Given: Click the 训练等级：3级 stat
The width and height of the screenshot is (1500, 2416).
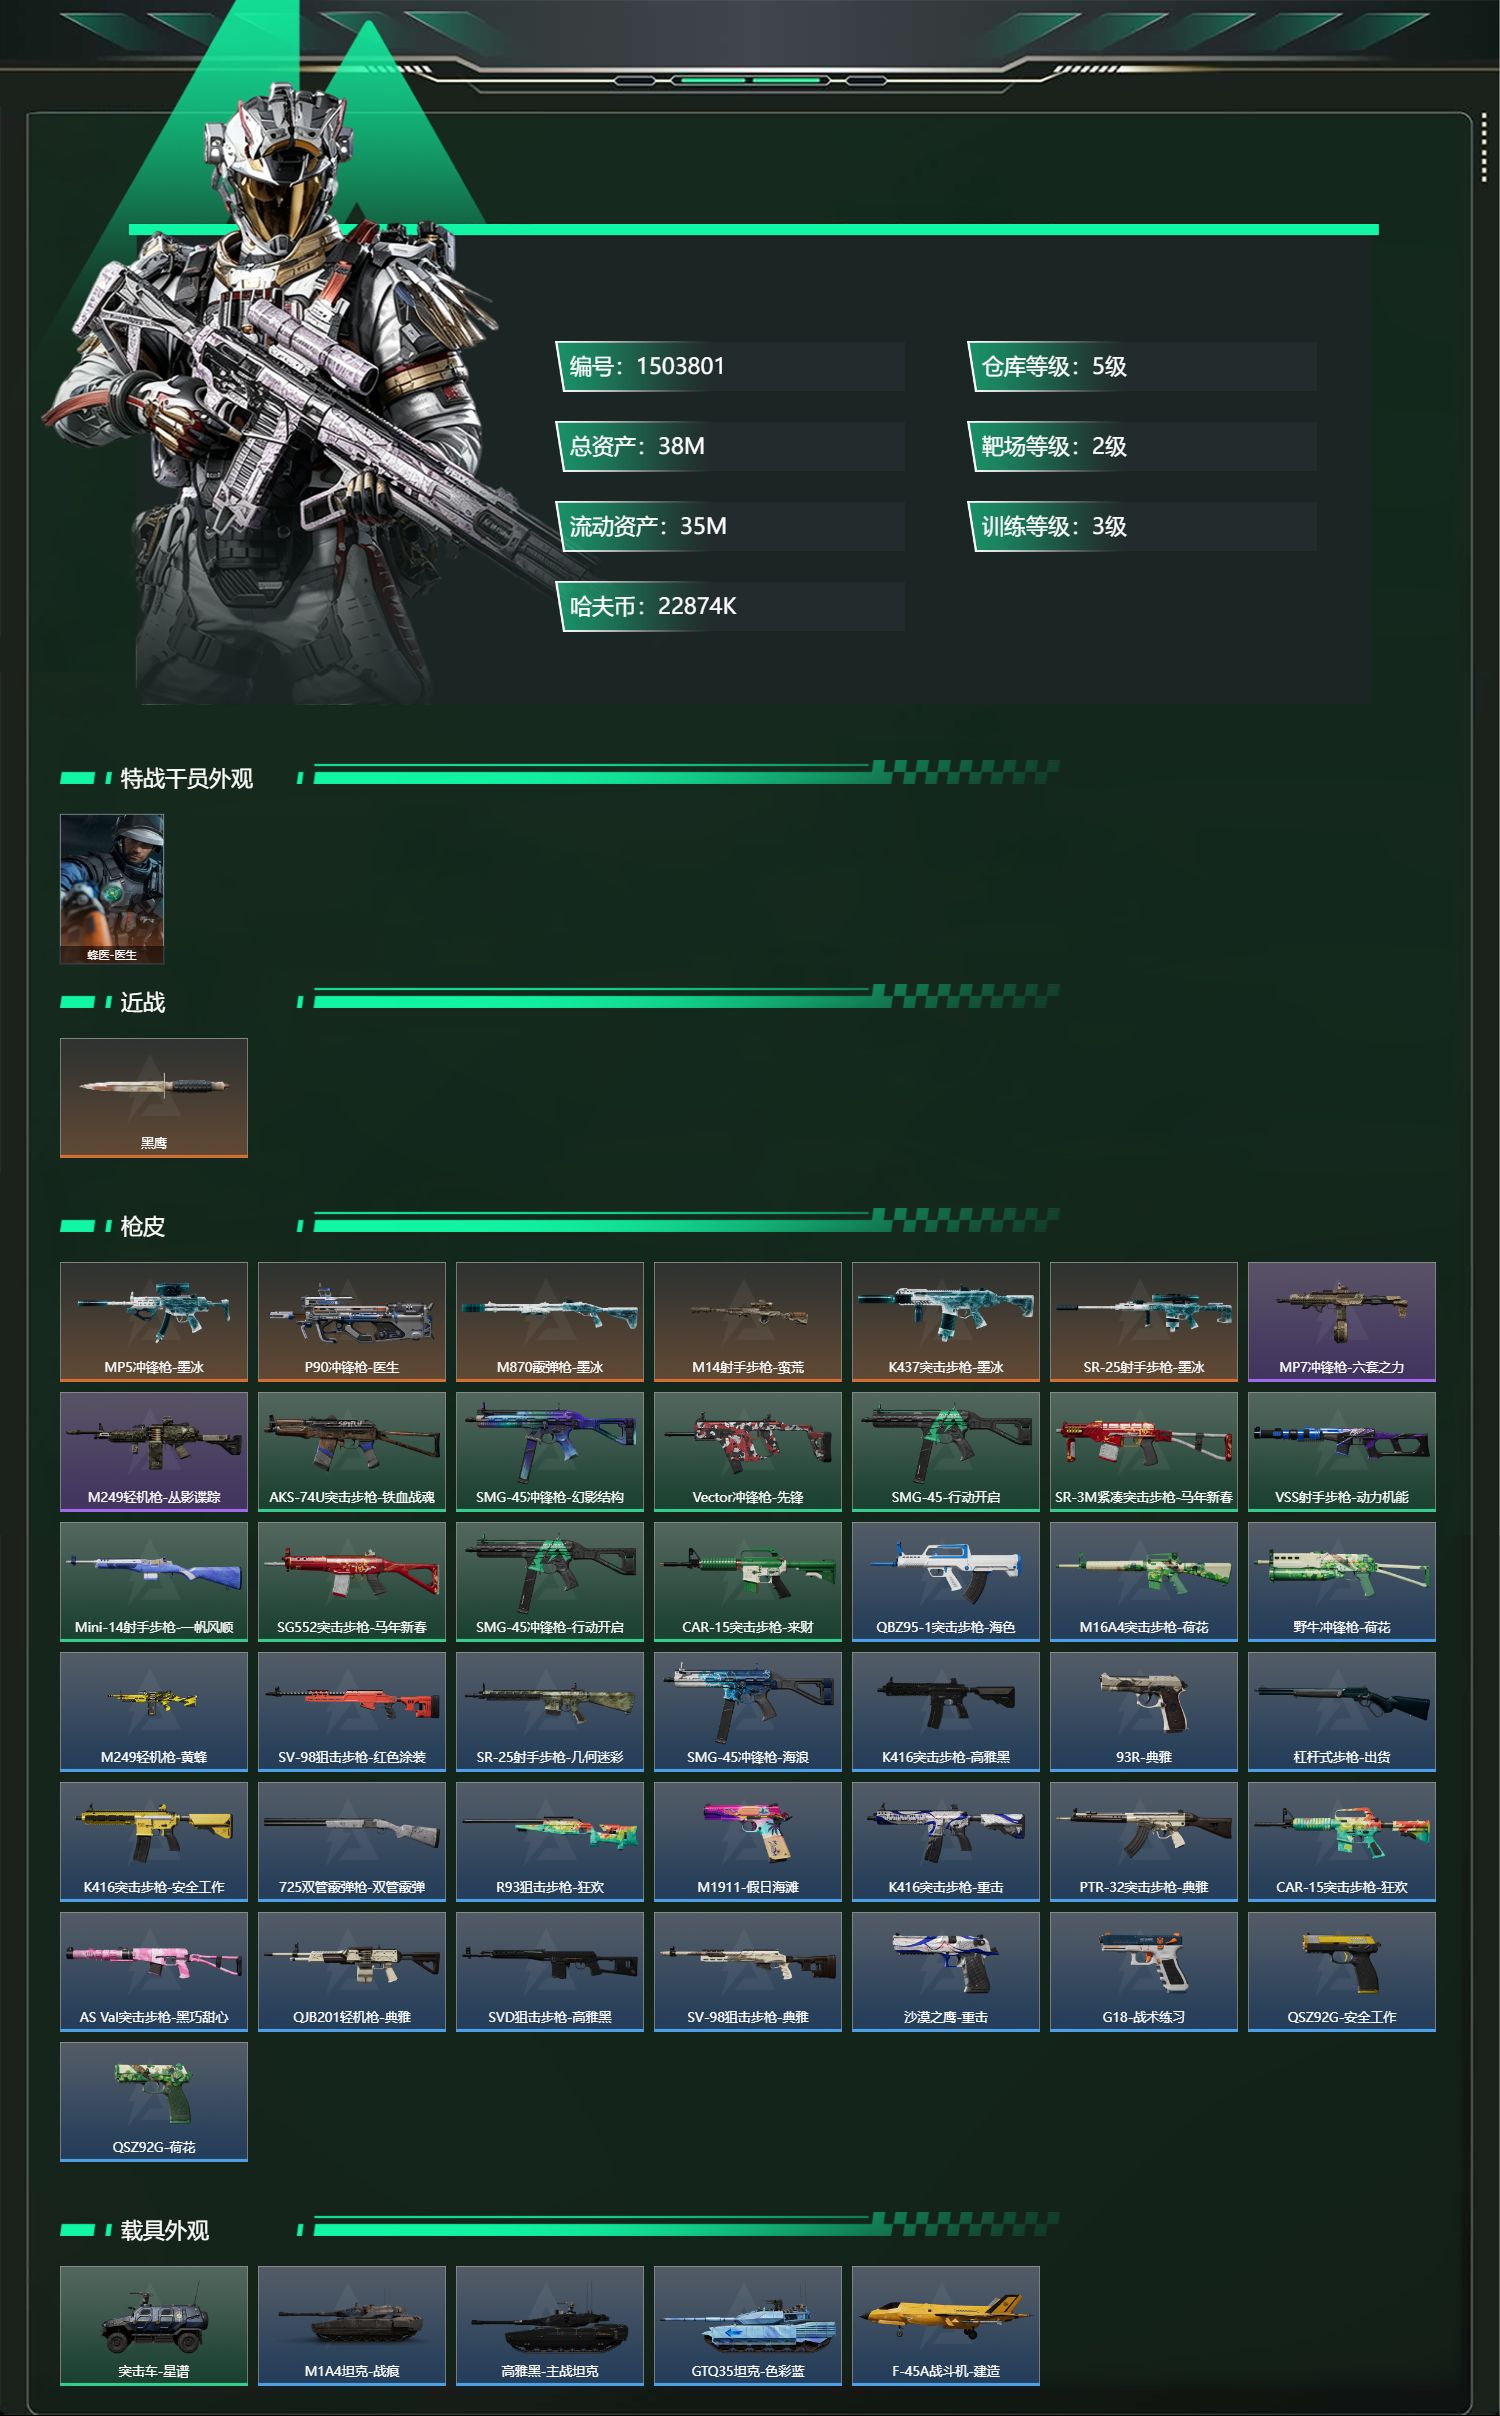Looking at the screenshot, I should point(1142,526).
